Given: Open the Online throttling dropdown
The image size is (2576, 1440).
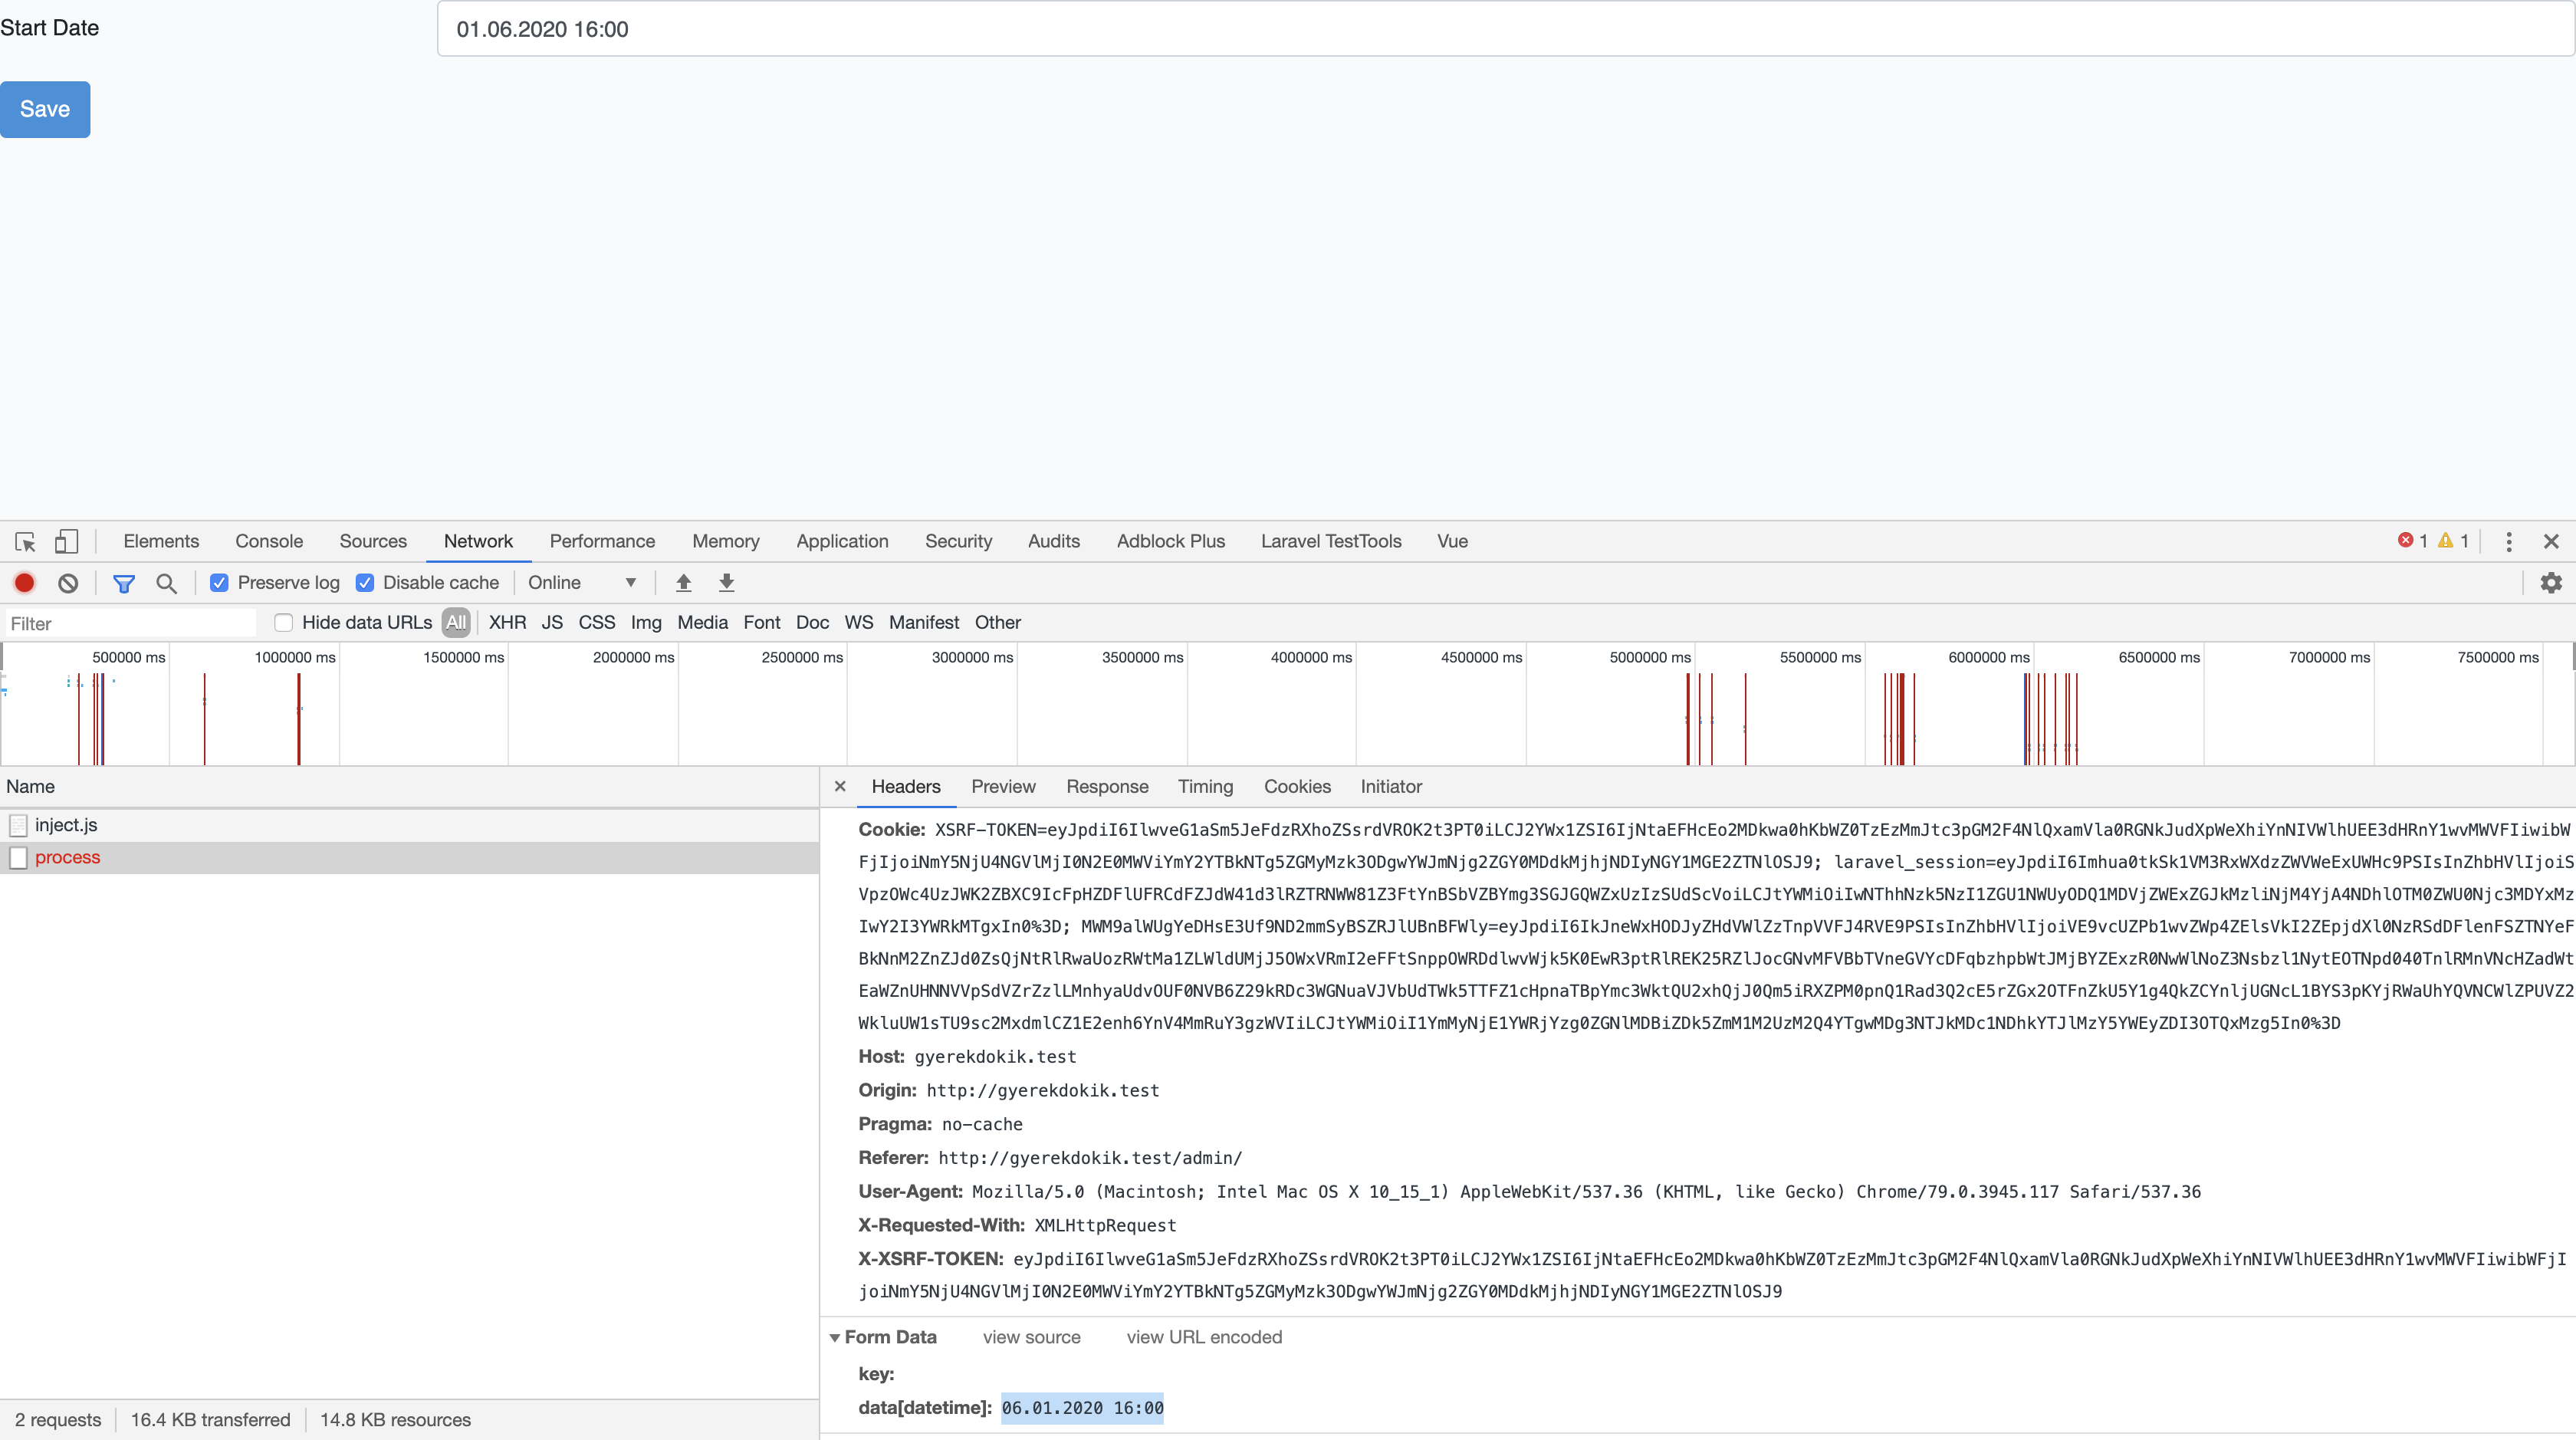Looking at the screenshot, I should pyautogui.click(x=582, y=583).
